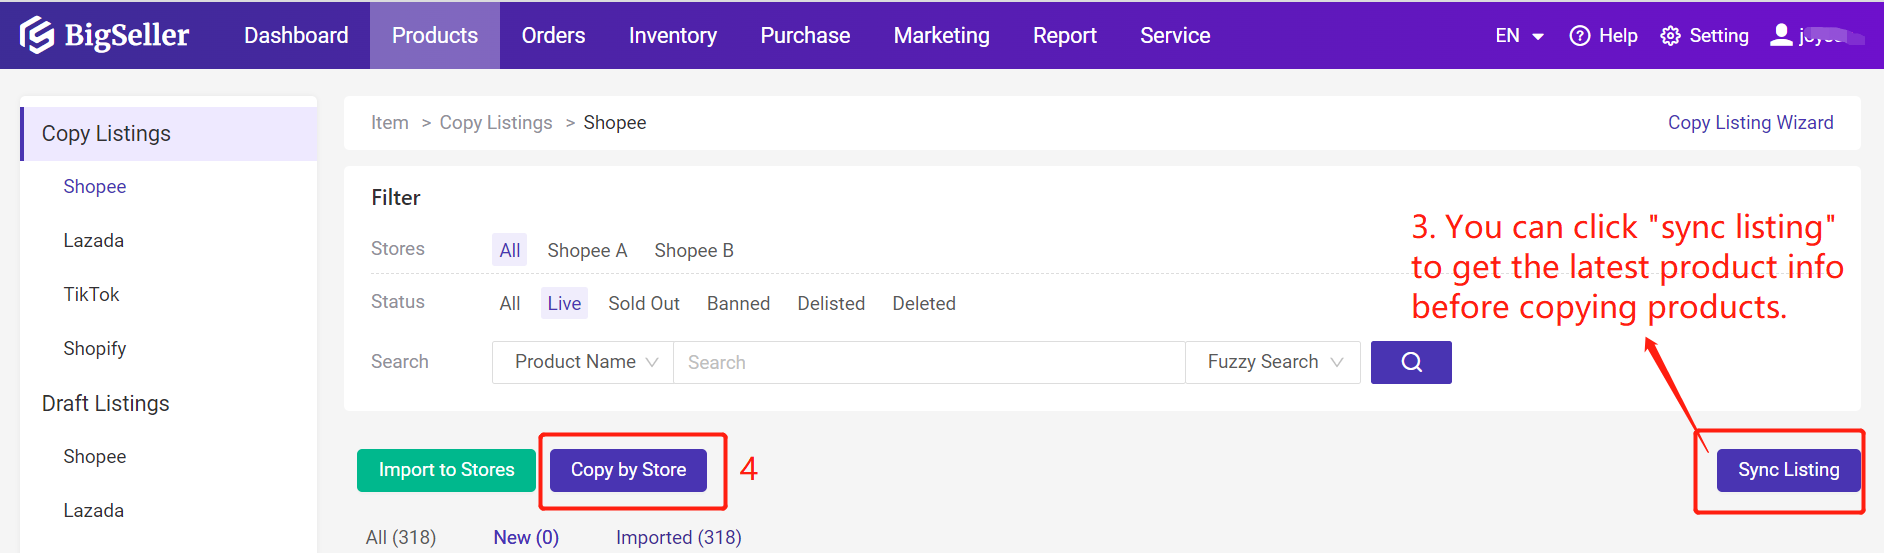This screenshot has height=553, width=1884.
Task: Click the Setting text in header
Action: click(1719, 36)
